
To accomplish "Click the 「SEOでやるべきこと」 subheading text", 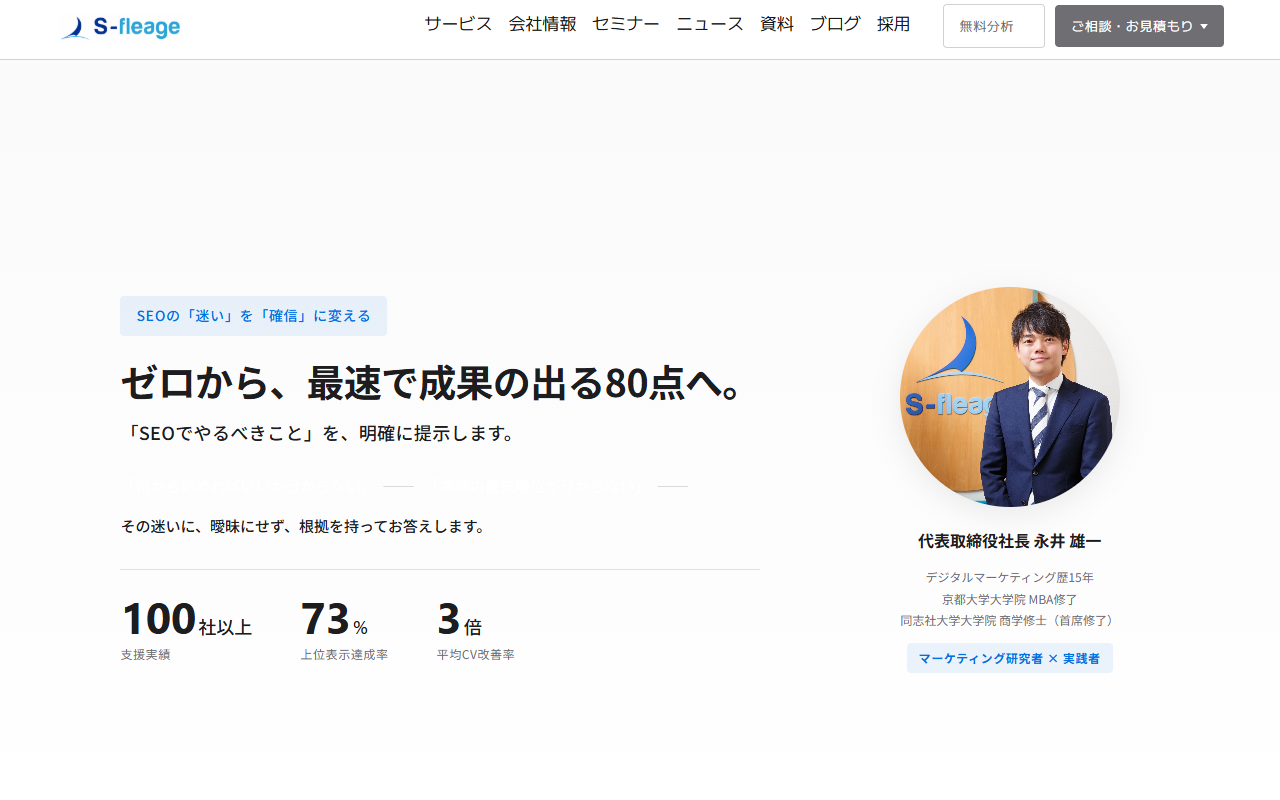I will (318, 434).
